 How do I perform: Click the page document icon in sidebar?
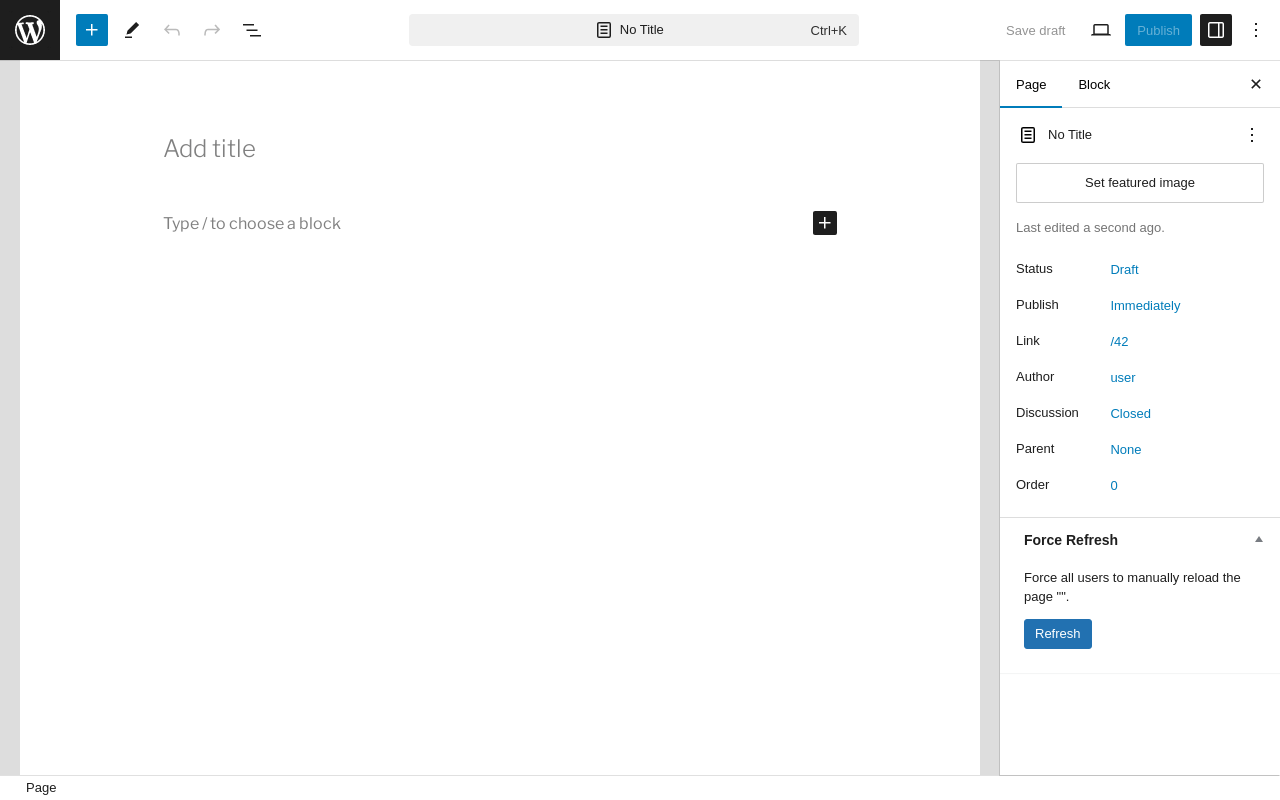(1028, 135)
